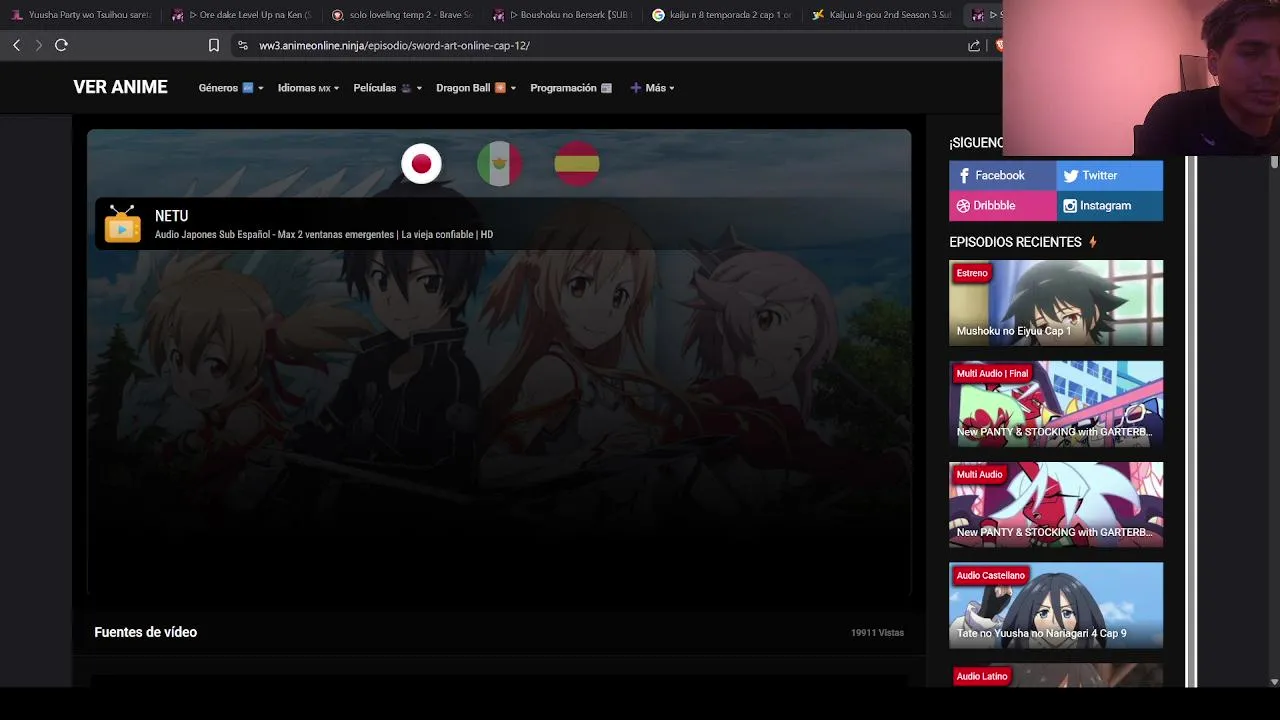The height and width of the screenshot is (720, 1280).
Task: Switch to Kaijuu 8-gou 2nd Season tab
Action: 882,15
